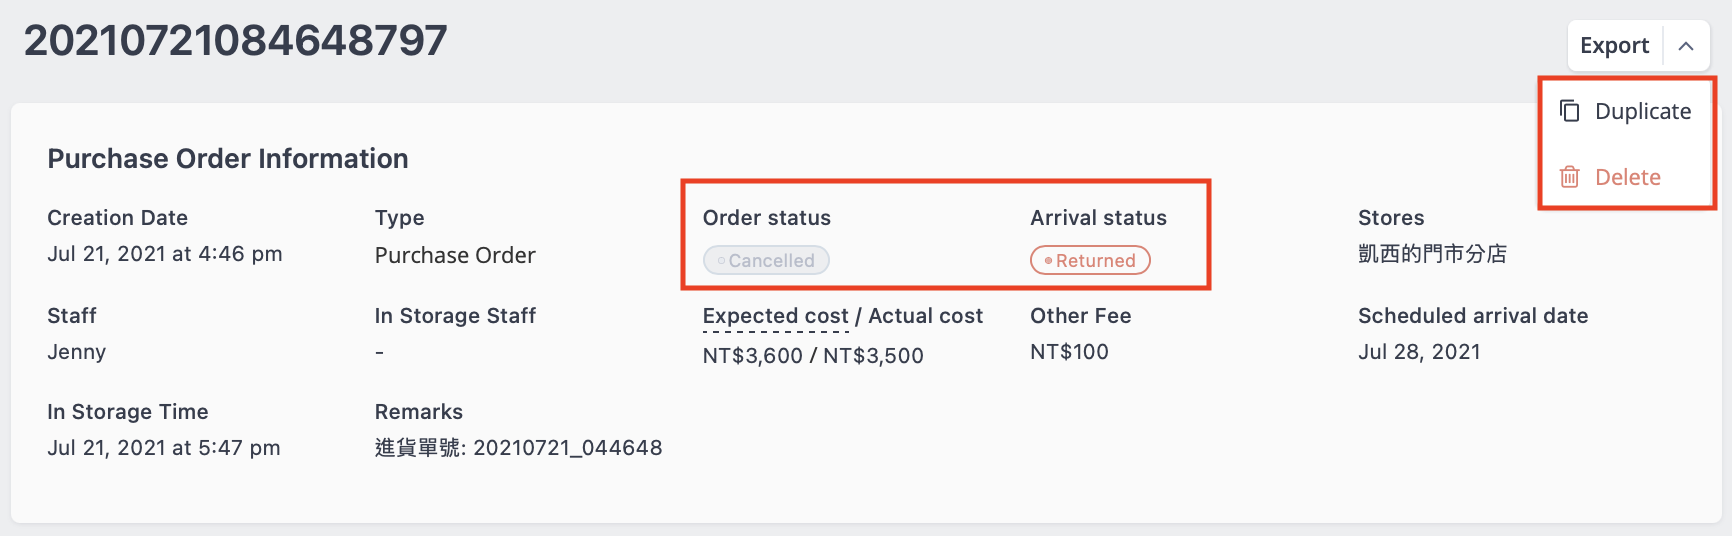Click the store name under Stores
This screenshot has width=1732, height=536.
1432,254
